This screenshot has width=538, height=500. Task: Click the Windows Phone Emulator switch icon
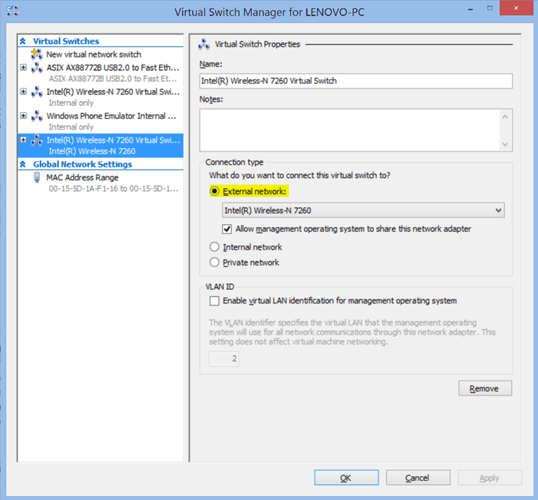(37, 116)
